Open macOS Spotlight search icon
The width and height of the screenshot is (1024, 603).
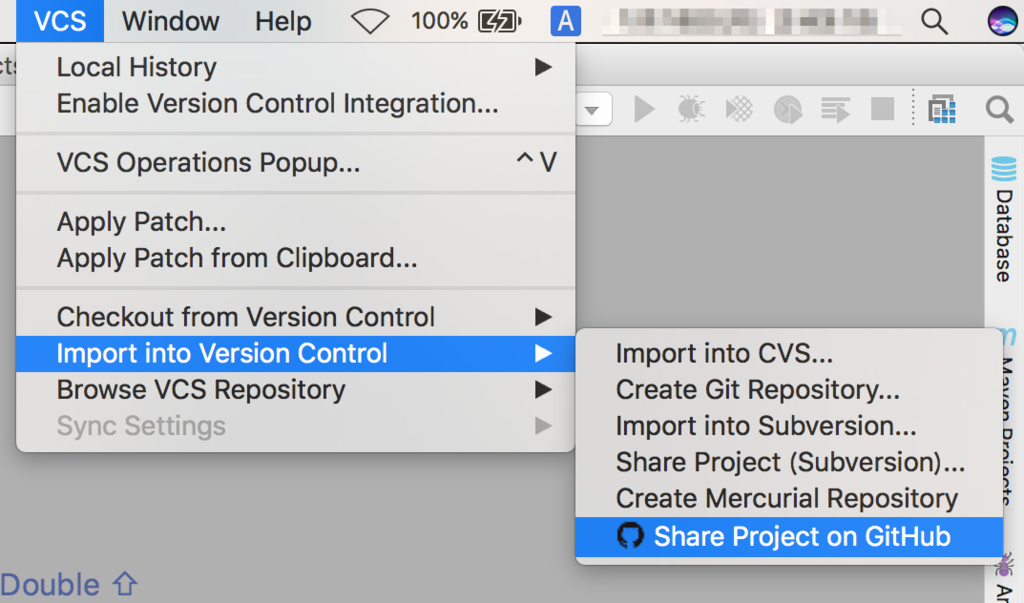coord(934,21)
